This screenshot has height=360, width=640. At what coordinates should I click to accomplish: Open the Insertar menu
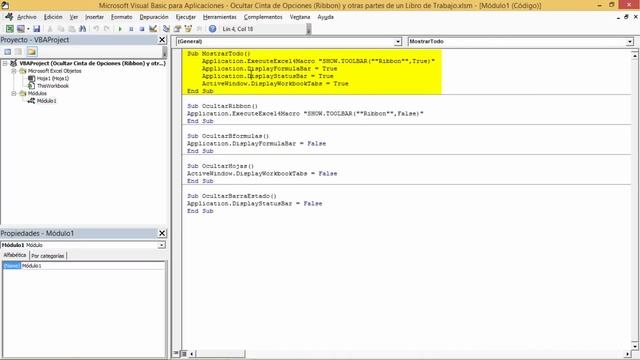[94, 17]
